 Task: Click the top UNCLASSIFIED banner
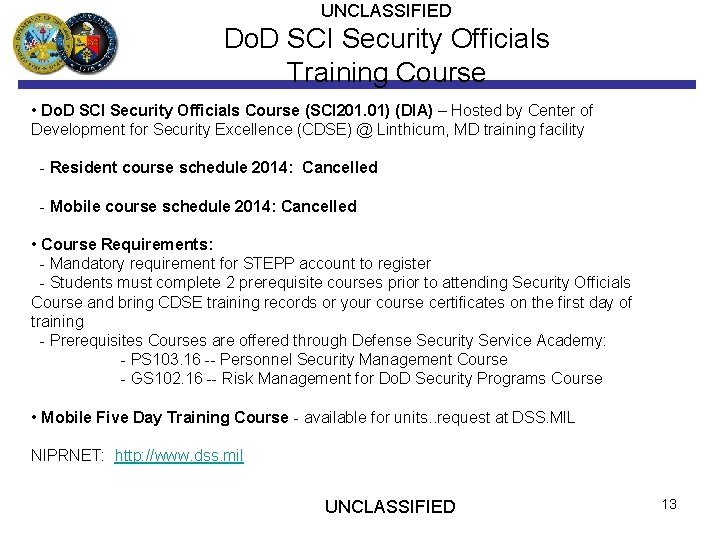tap(385, 10)
